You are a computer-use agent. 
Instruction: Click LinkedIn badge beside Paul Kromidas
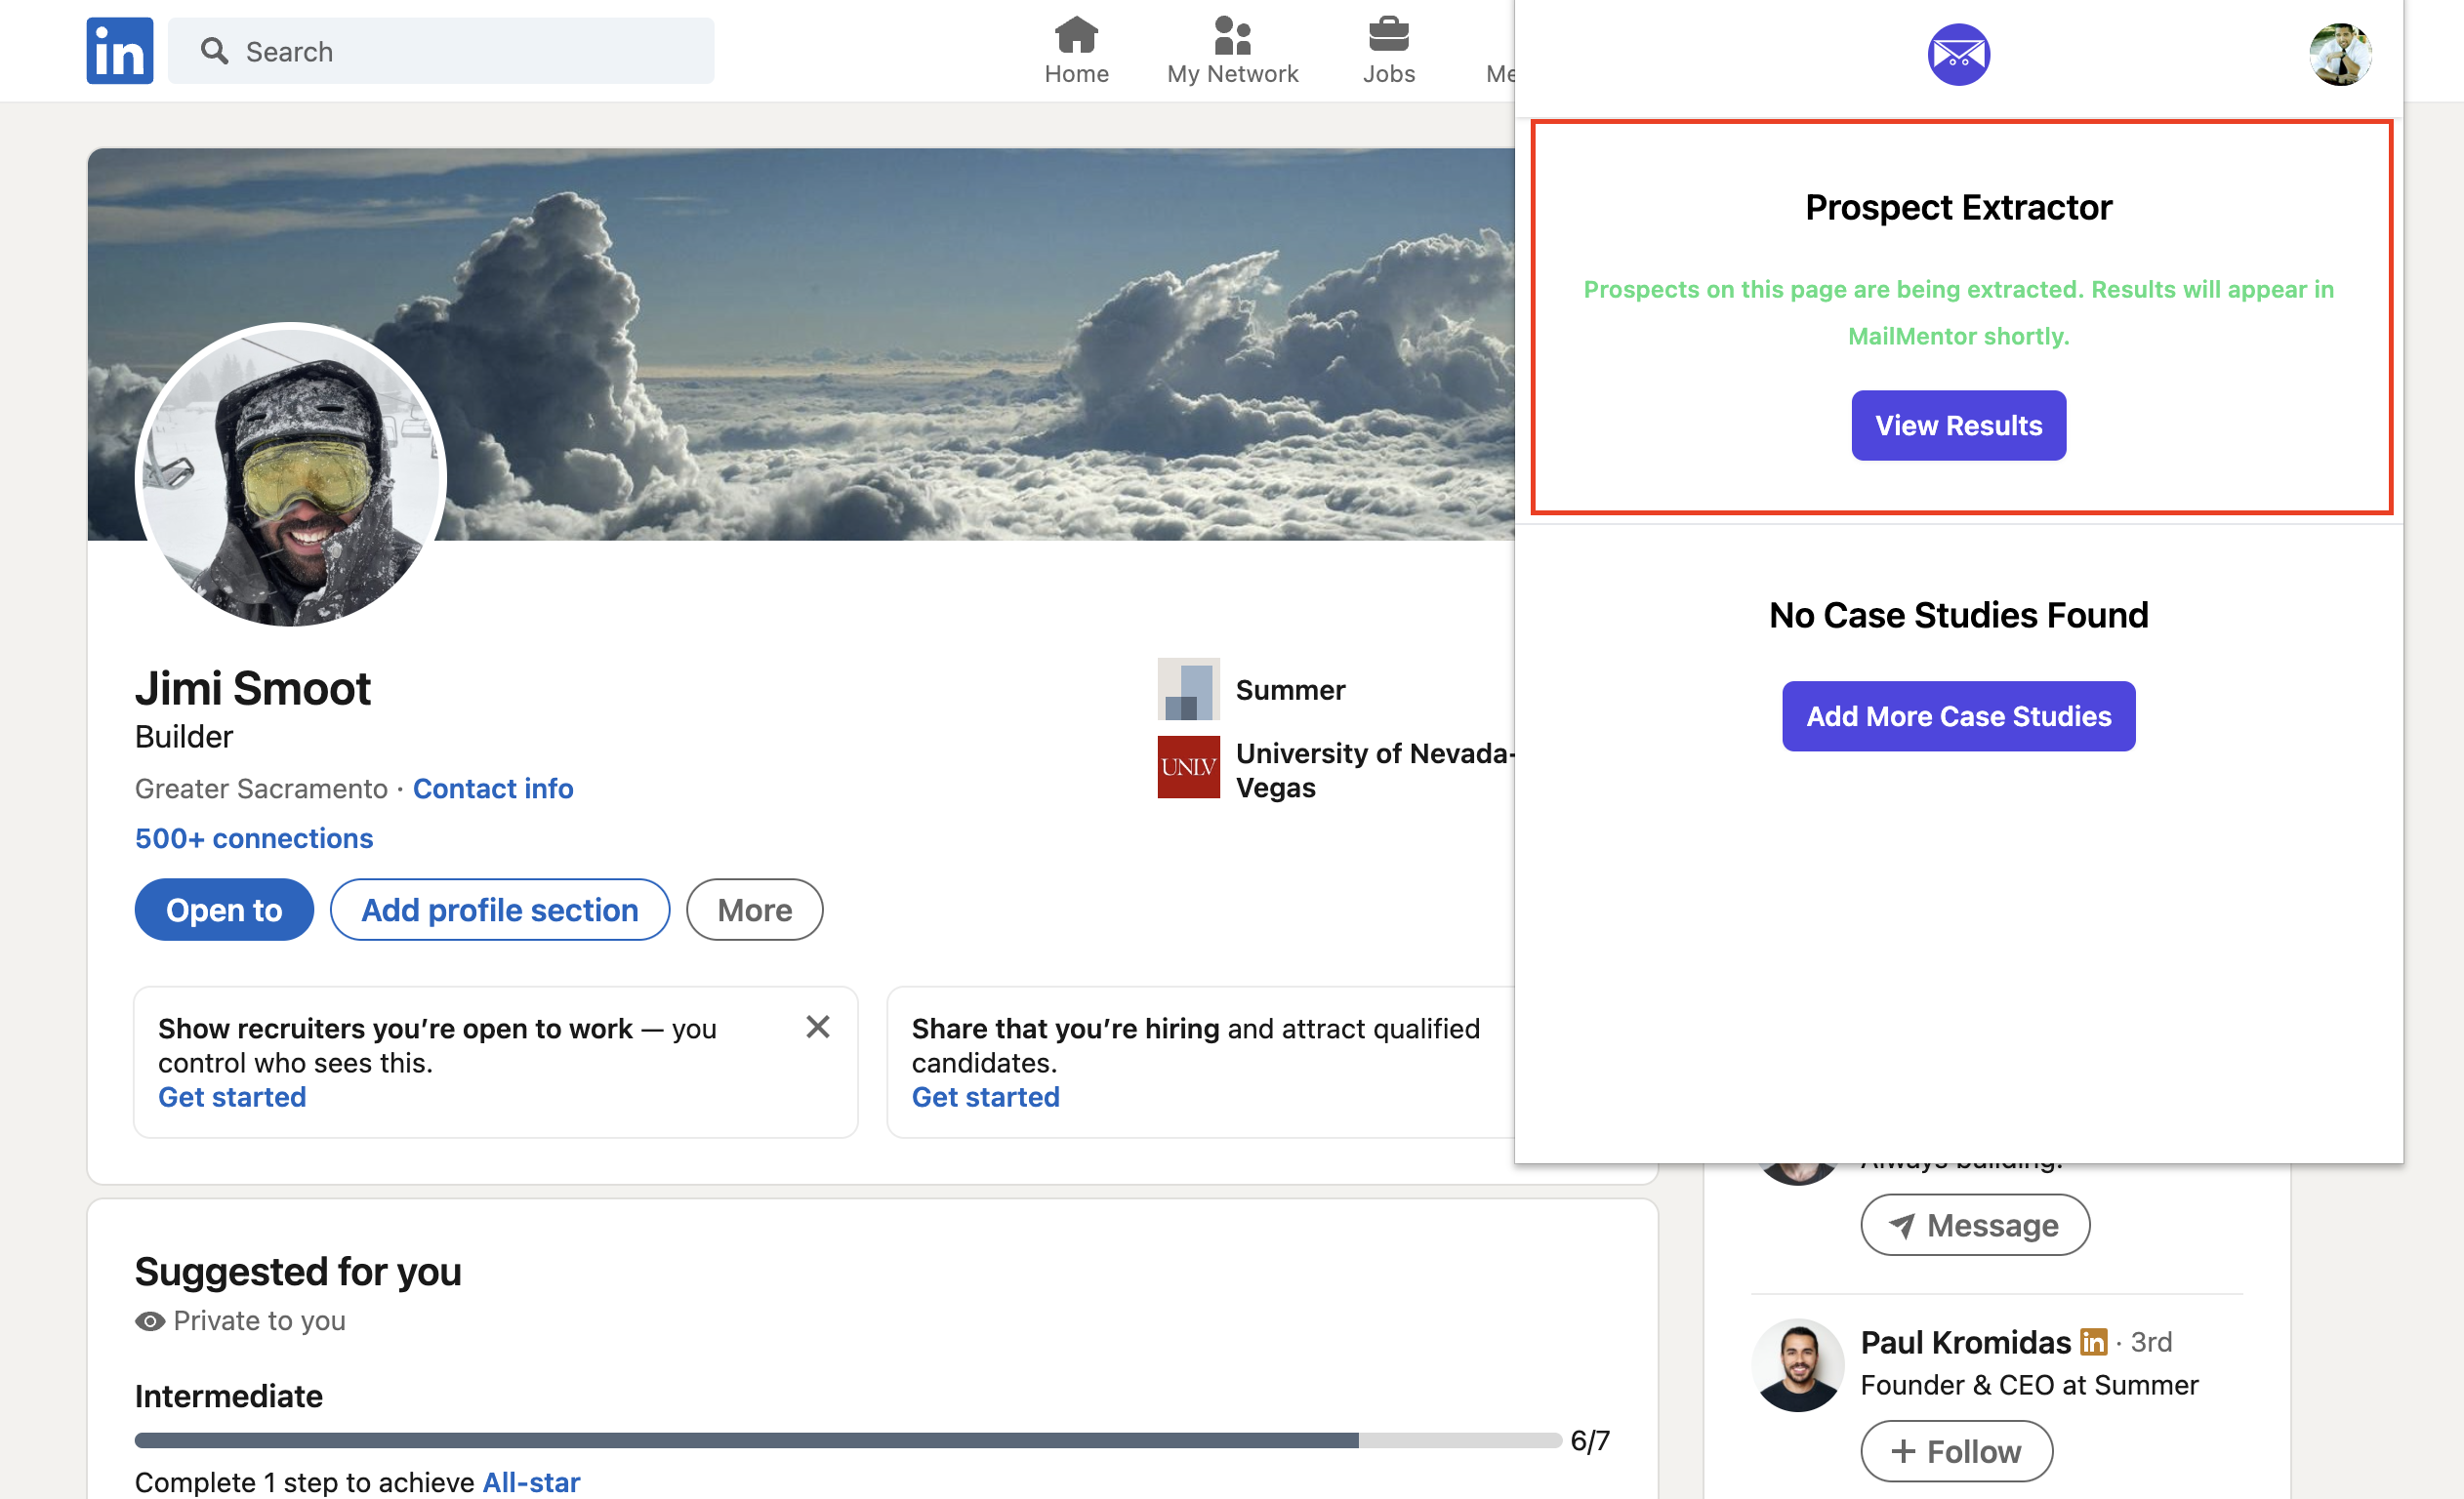tap(2093, 1342)
